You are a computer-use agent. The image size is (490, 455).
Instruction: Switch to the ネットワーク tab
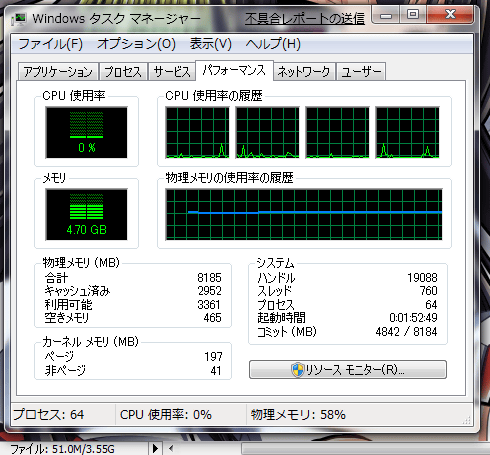[x=304, y=72]
